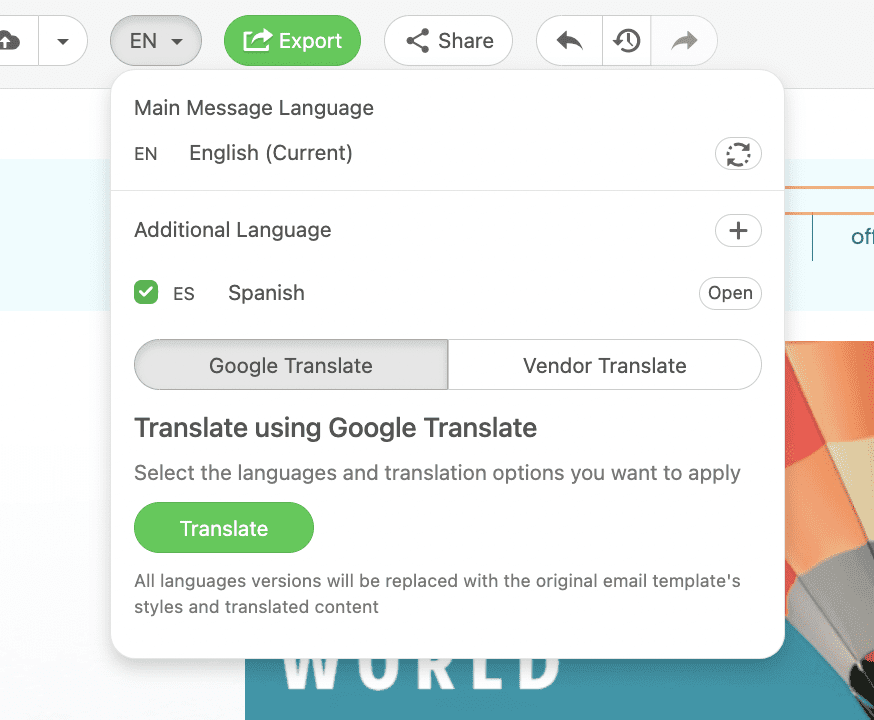
Task: Open version history with the clock icon
Action: tap(626, 40)
